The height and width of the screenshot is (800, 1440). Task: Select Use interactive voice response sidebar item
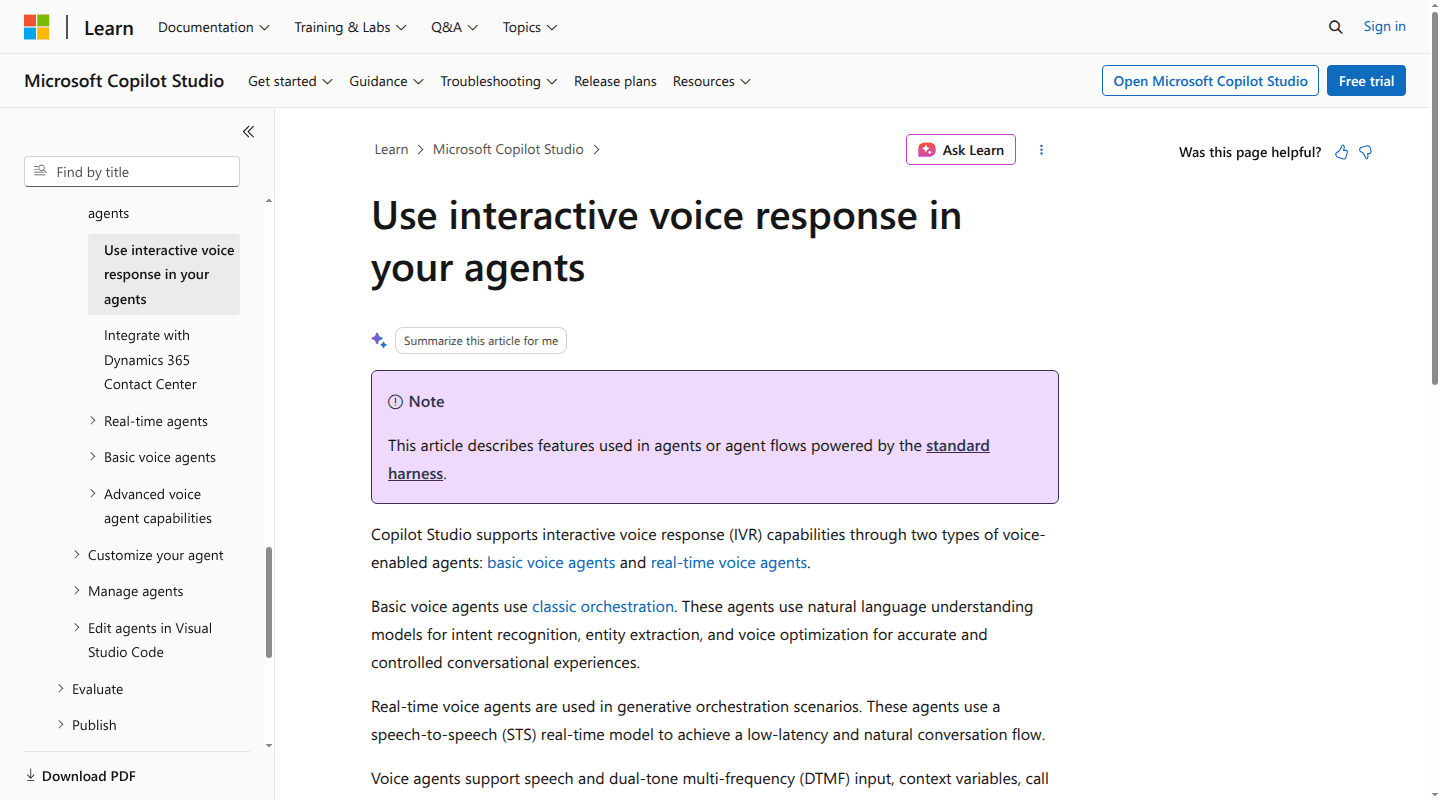164,275
